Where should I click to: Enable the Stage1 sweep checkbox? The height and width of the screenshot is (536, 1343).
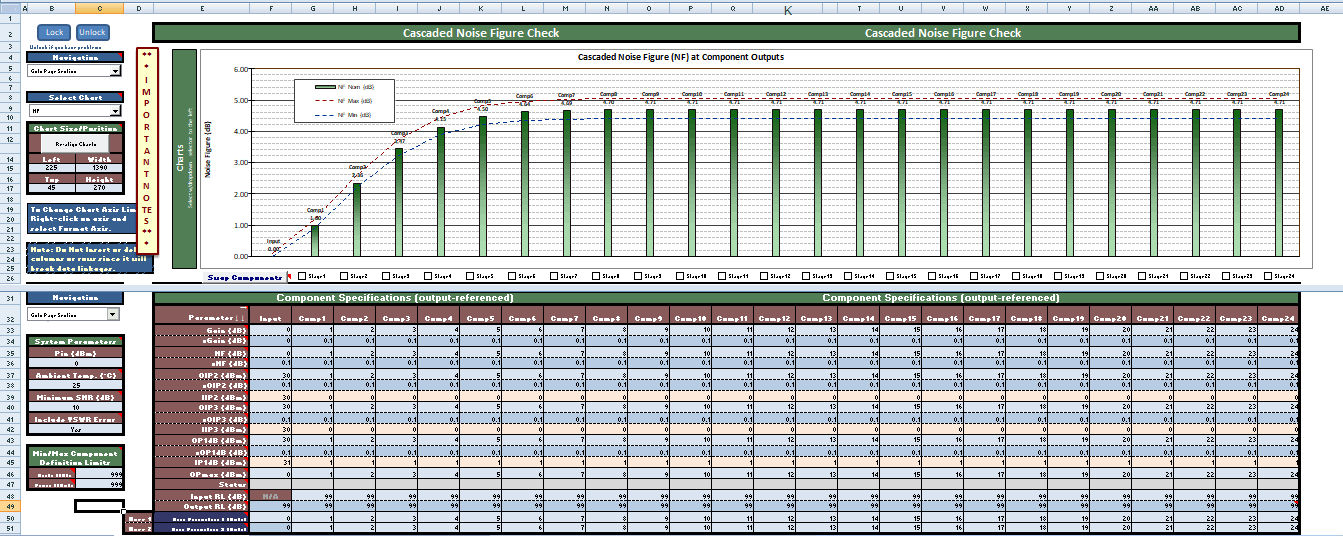[x=303, y=276]
